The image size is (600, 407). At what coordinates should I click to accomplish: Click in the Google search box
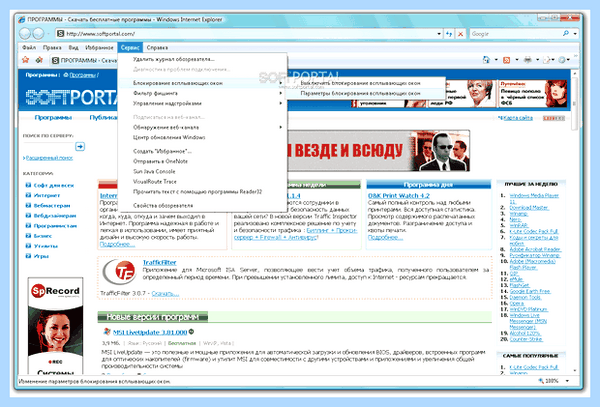coord(516,34)
